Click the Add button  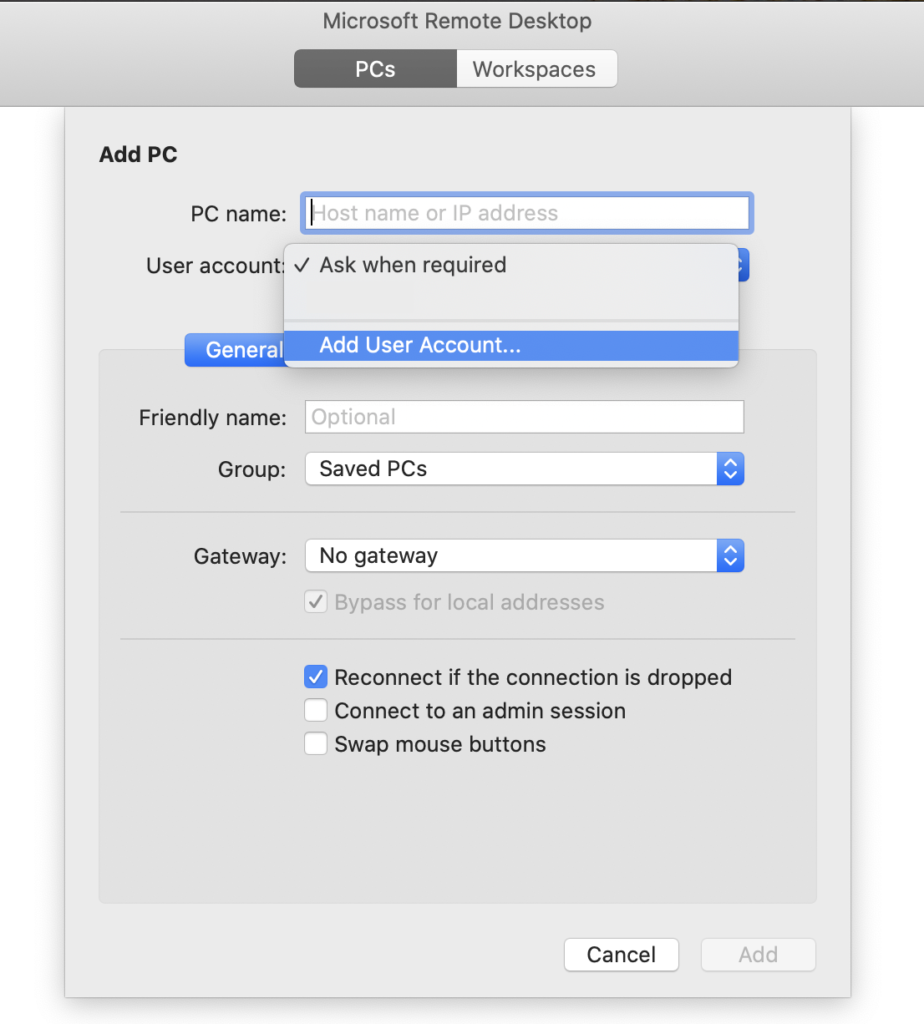coord(758,954)
